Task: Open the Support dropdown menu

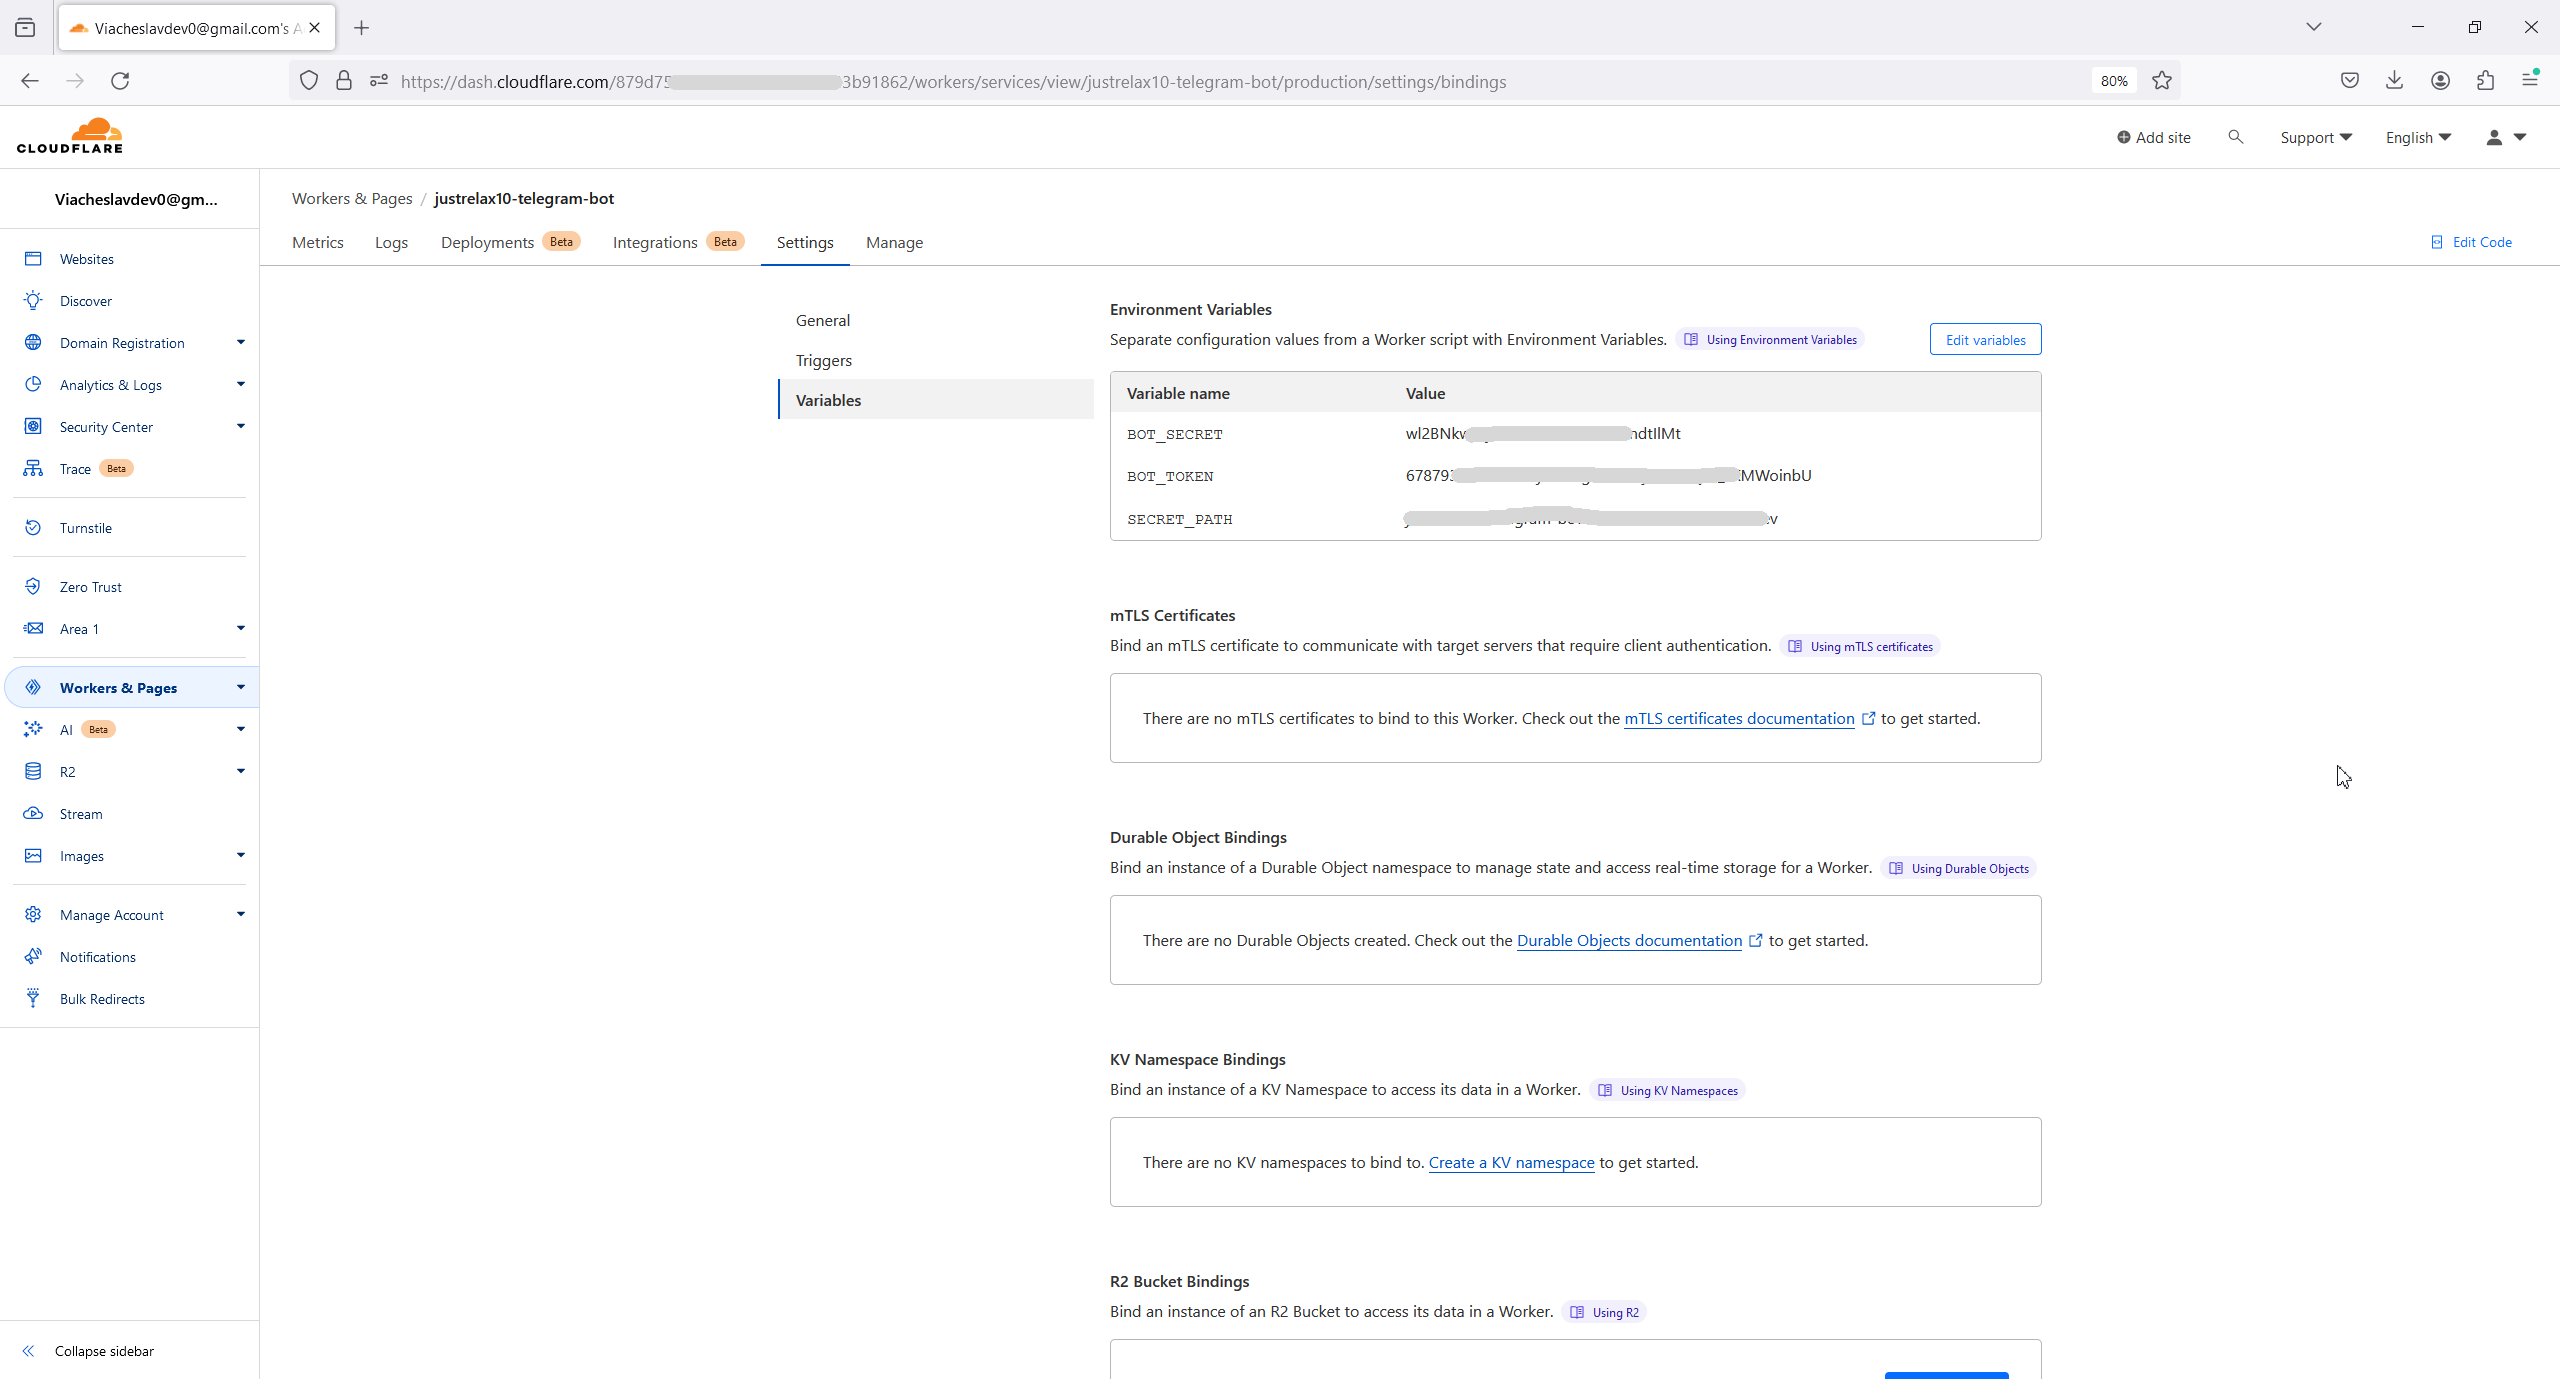Action: (2315, 137)
